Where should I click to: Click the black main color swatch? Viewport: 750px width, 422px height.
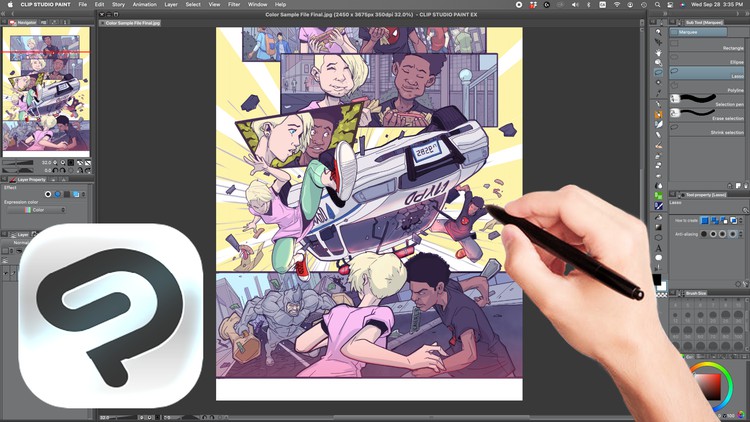[x=657, y=280]
